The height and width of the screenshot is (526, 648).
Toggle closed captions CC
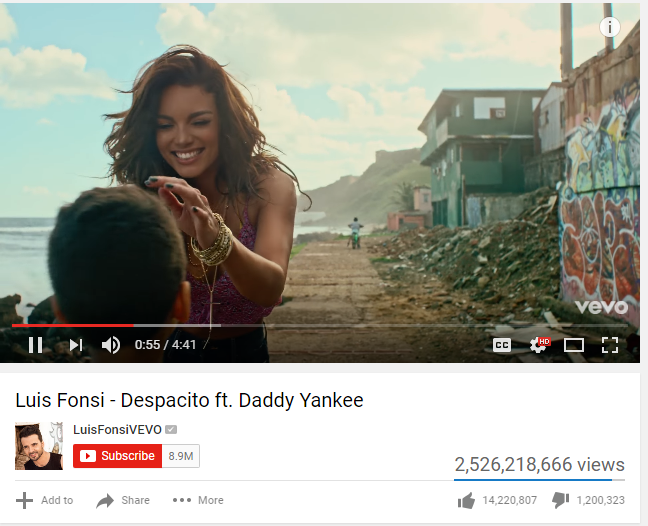pyautogui.click(x=502, y=345)
